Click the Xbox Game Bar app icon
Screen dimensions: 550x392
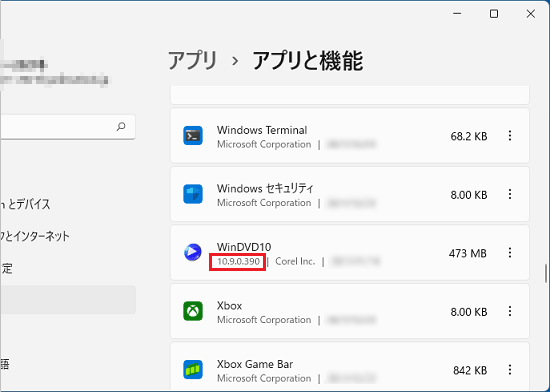(193, 370)
